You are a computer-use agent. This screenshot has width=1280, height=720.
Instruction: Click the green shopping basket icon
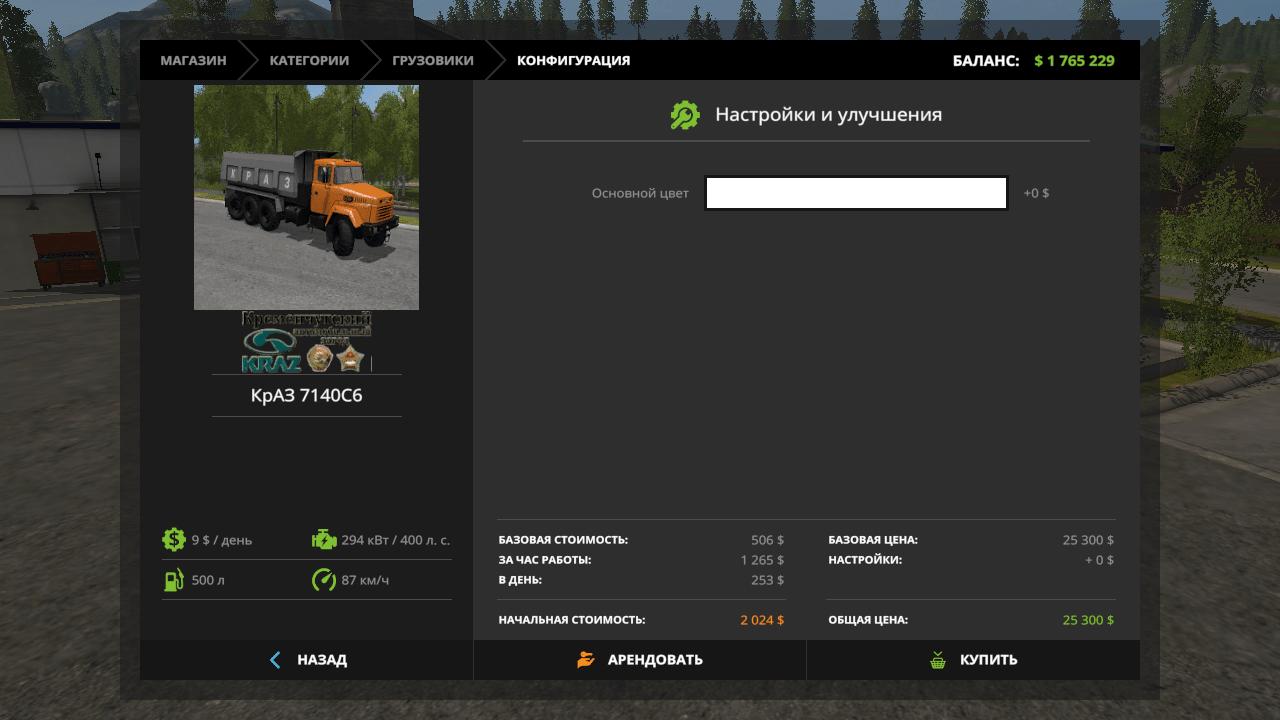(938, 660)
